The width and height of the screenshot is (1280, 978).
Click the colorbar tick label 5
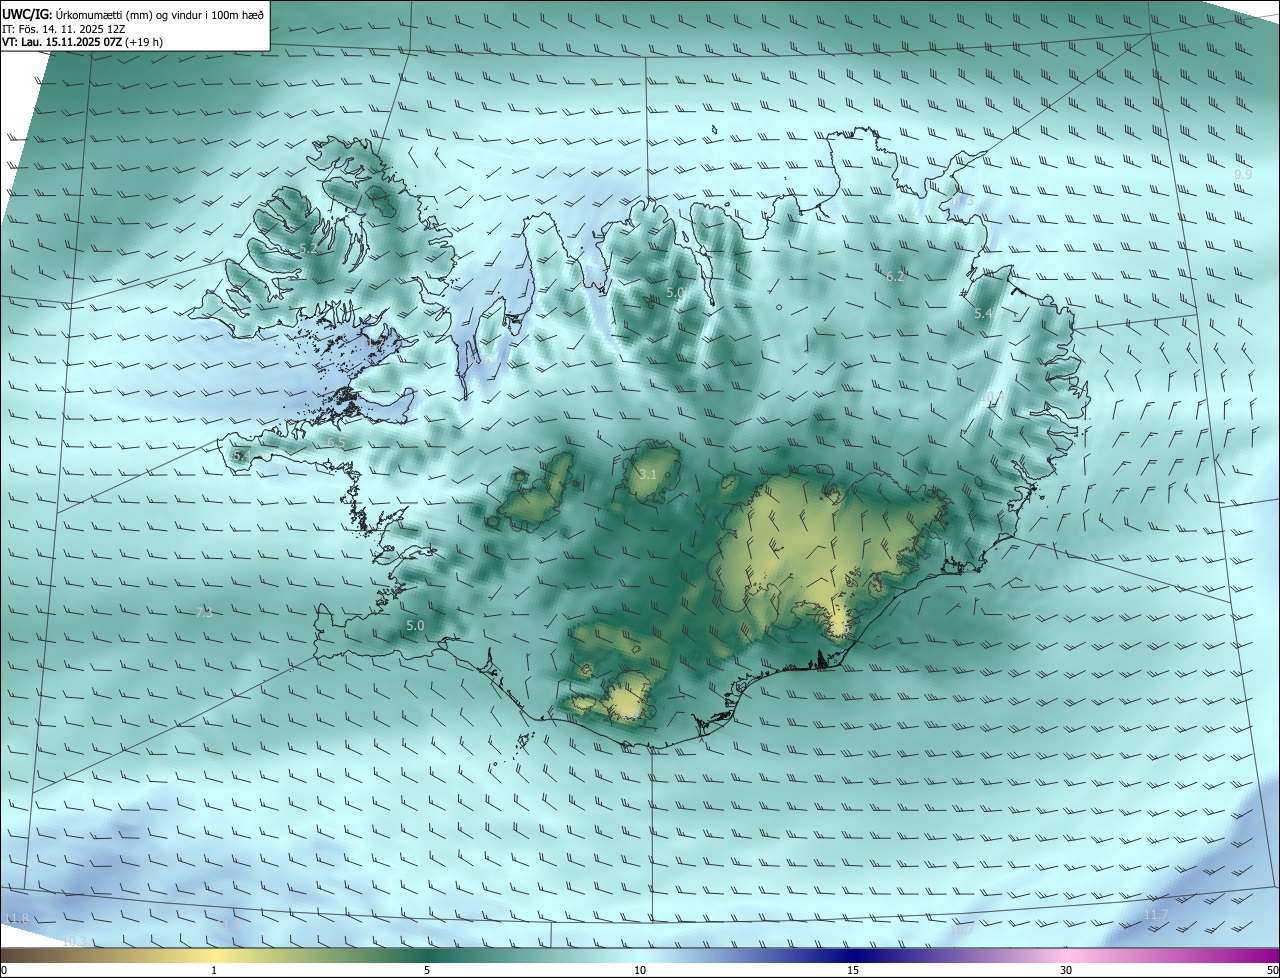coord(427,970)
